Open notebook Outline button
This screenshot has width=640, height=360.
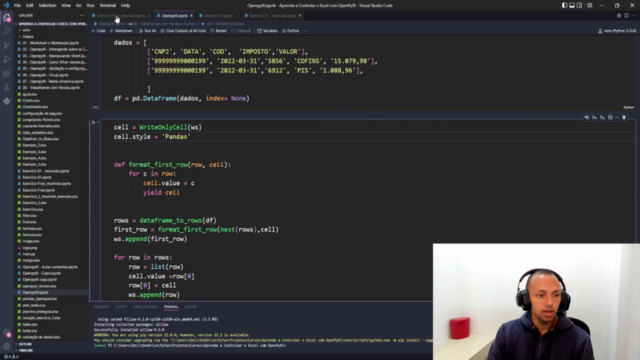coord(291,31)
